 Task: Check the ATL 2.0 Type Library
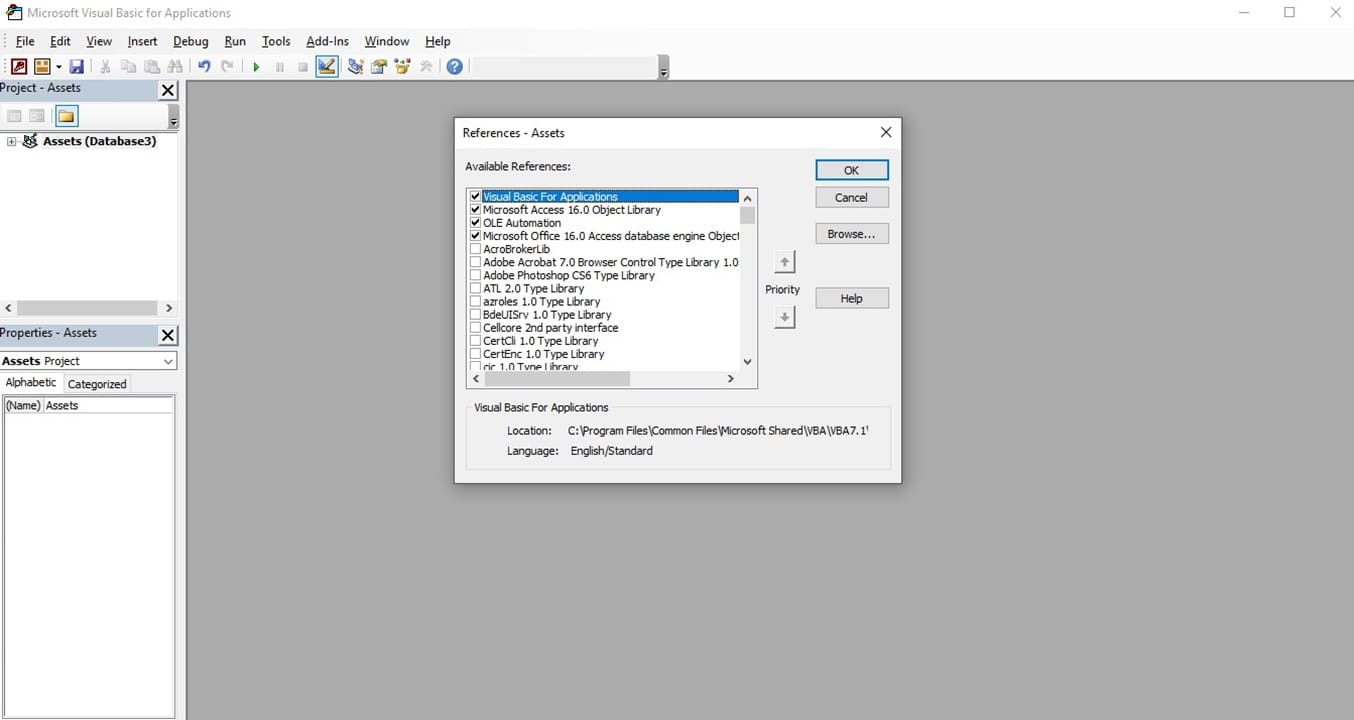click(475, 288)
